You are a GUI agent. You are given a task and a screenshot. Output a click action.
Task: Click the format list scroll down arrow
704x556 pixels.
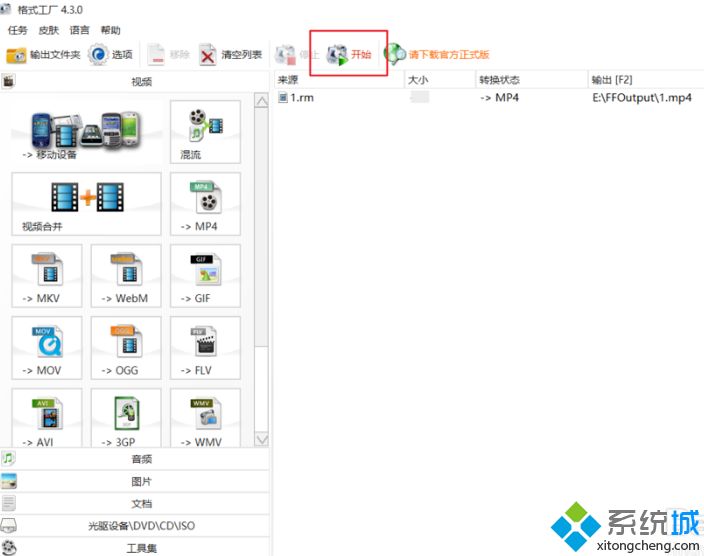click(261, 439)
